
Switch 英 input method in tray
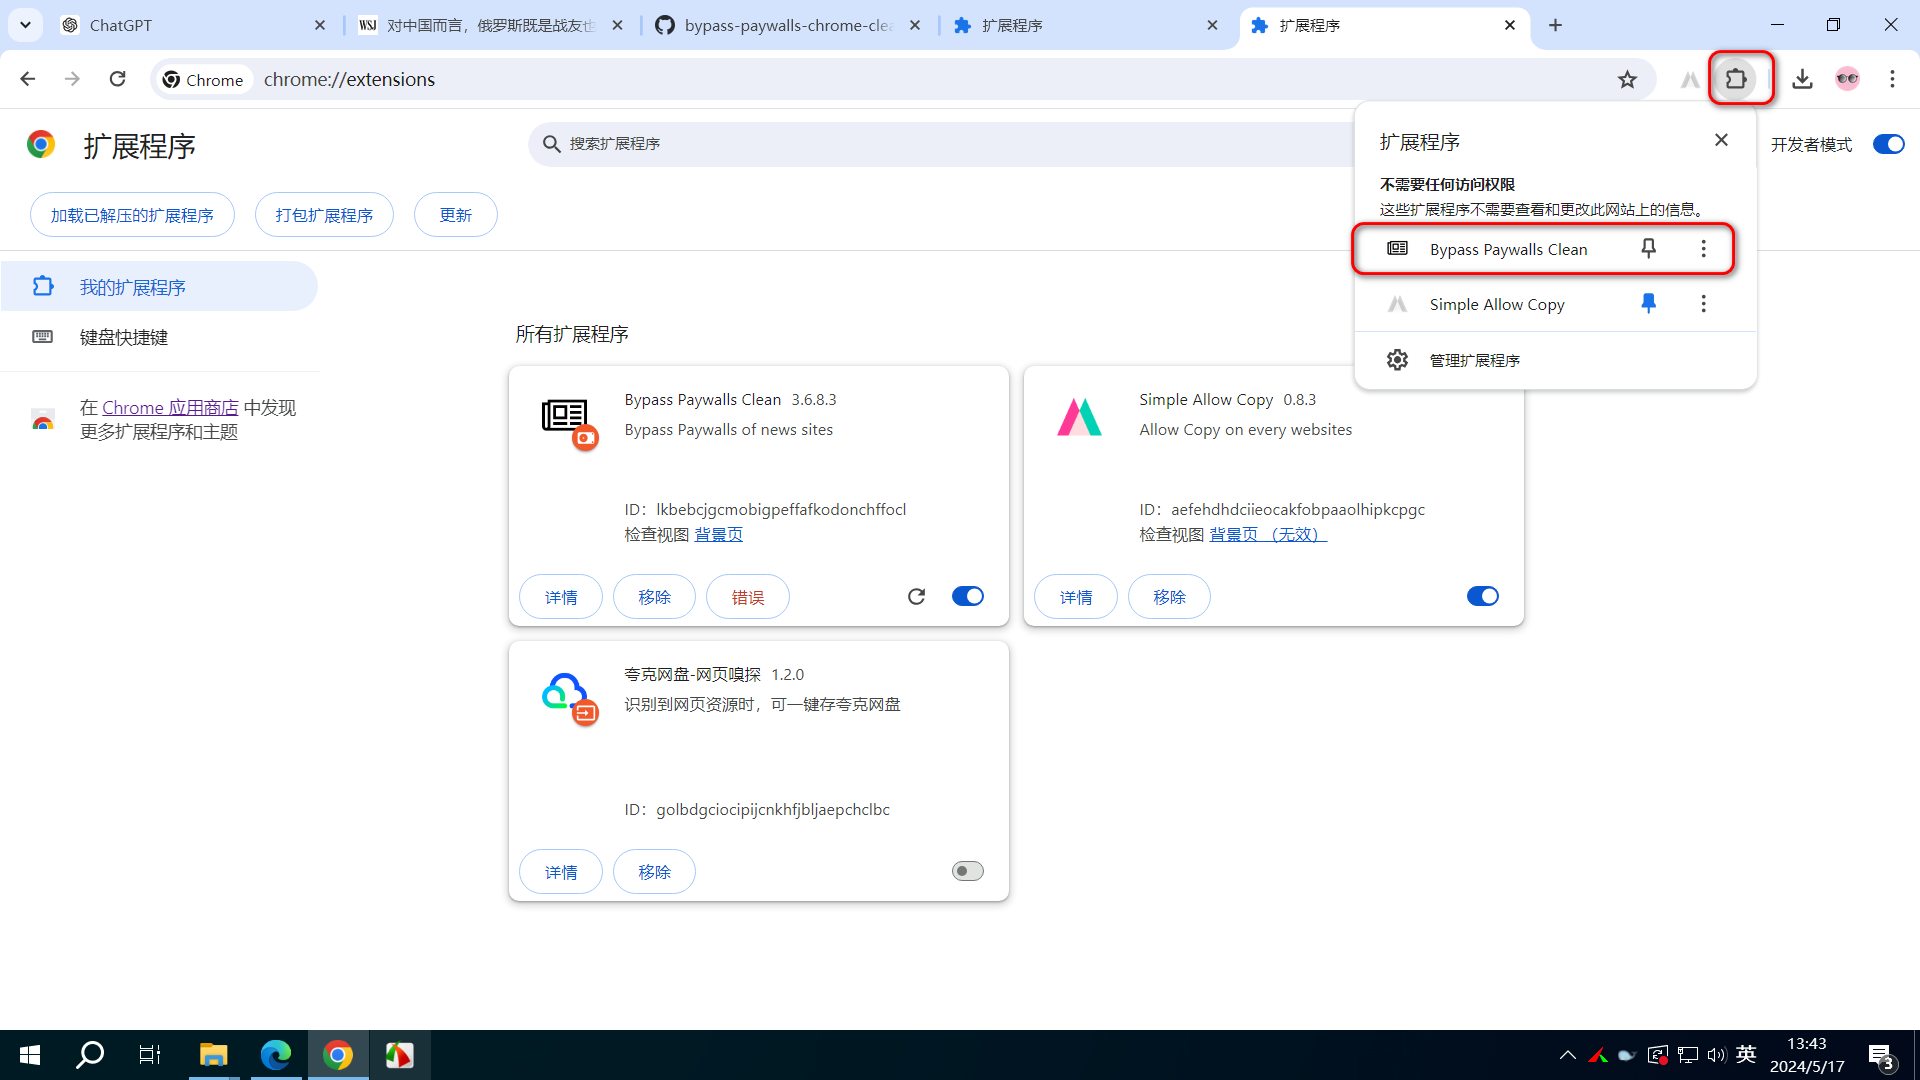click(1746, 1055)
